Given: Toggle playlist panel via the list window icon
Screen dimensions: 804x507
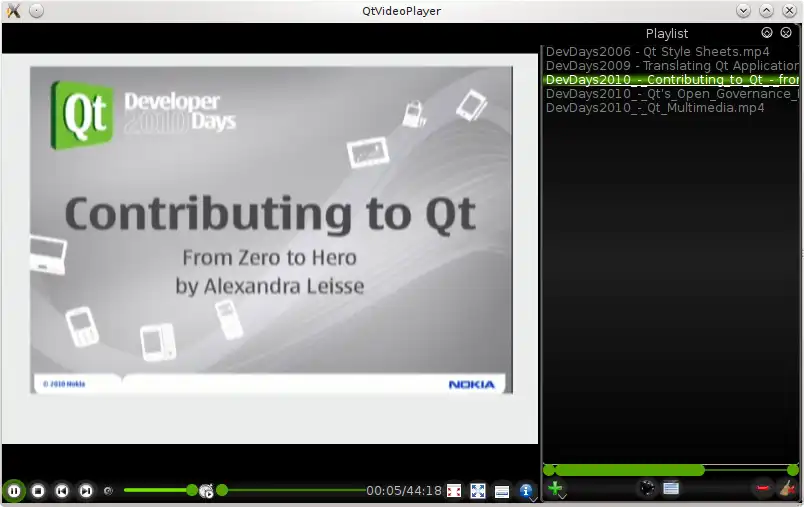Looking at the screenshot, I should click(x=502, y=491).
